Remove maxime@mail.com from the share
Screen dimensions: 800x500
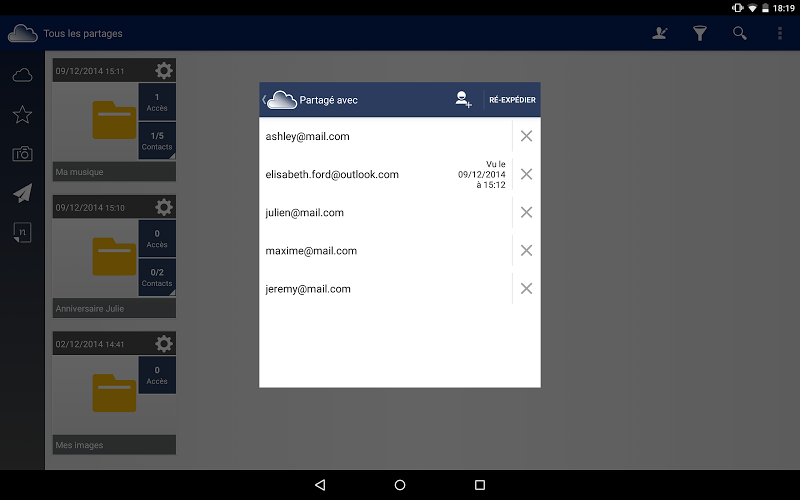(526, 251)
